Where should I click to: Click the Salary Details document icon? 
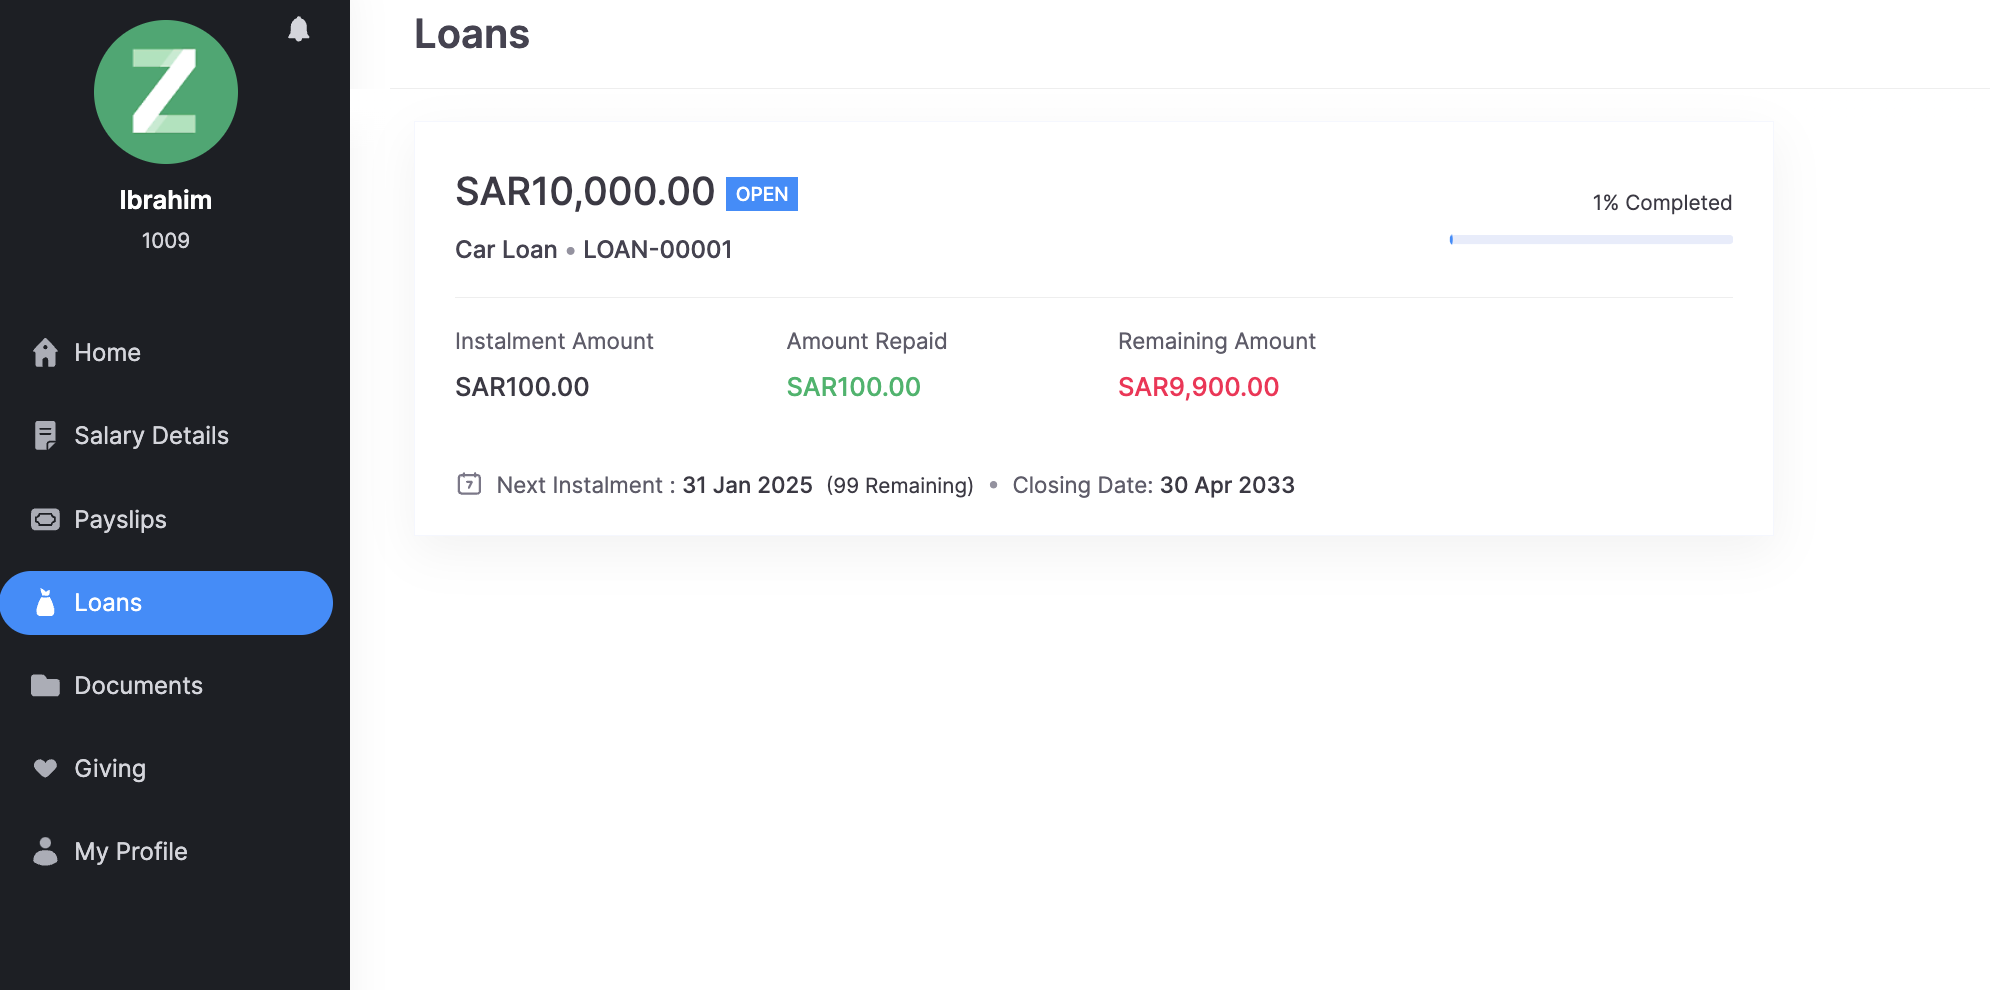click(x=45, y=436)
